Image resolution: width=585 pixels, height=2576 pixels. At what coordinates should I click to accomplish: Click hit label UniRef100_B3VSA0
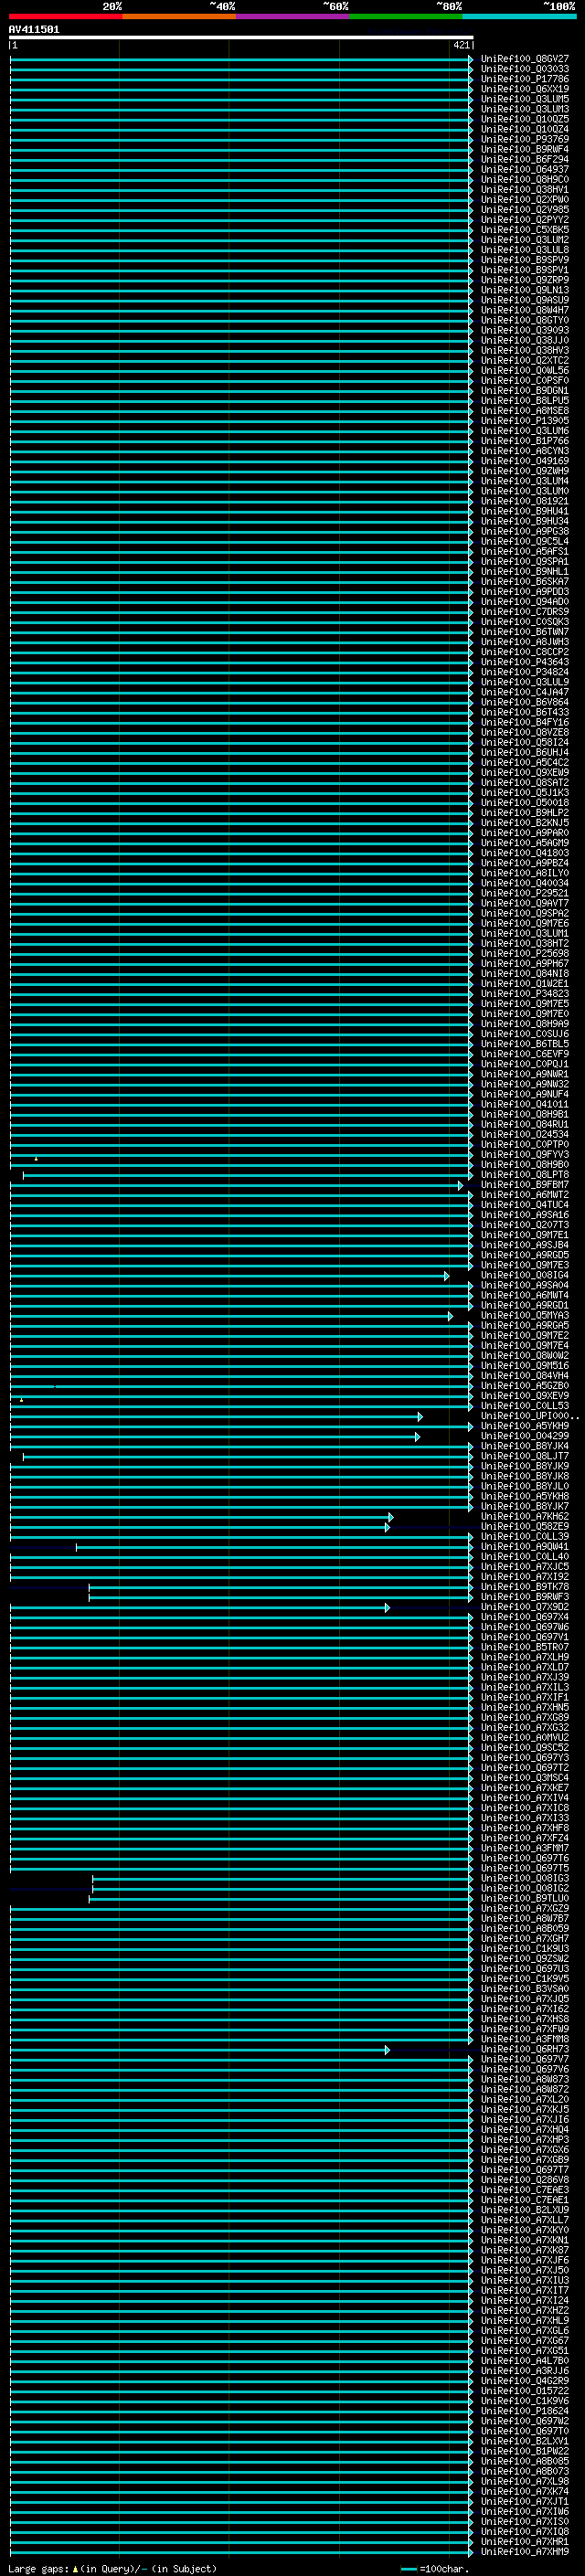pos(525,1988)
